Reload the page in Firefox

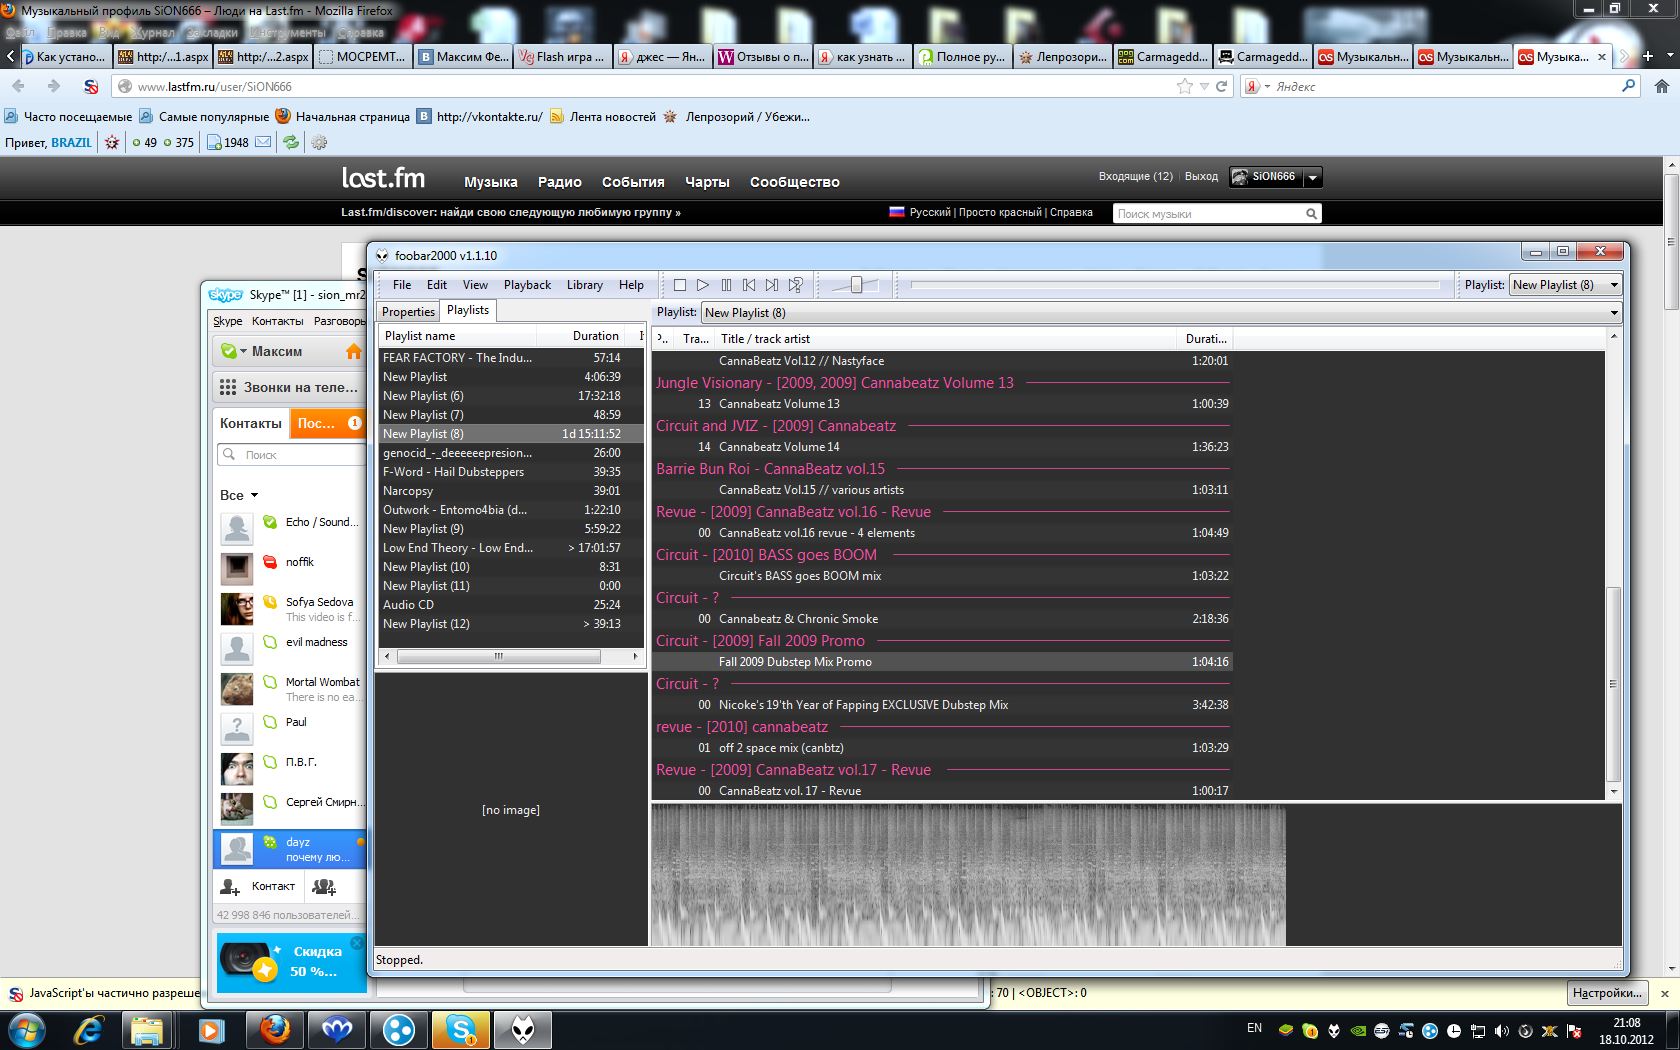pyautogui.click(x=1221, y=87)
